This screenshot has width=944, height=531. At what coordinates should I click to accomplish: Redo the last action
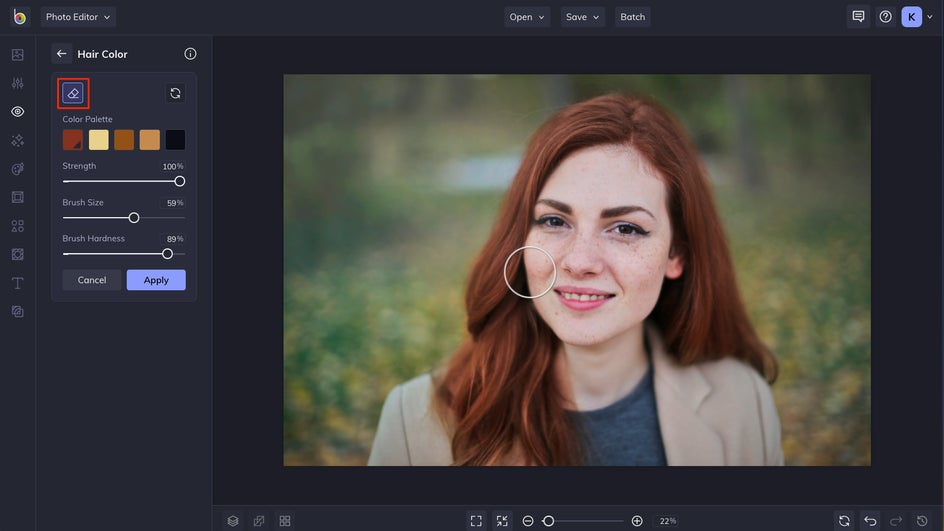[x=896, y=521]
